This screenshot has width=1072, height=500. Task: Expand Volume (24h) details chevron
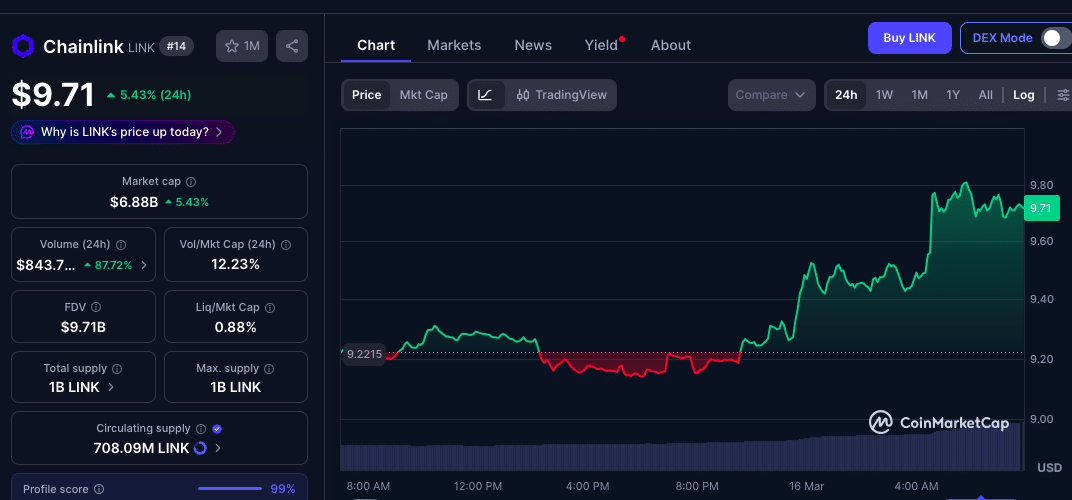(x=144, y=265)
